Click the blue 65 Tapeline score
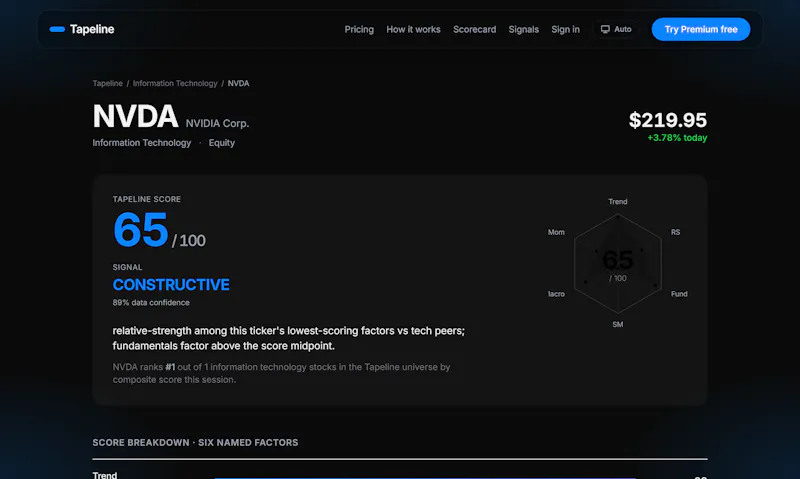Image resolution: width=800 pixels, height=479 pixels. 140,230
